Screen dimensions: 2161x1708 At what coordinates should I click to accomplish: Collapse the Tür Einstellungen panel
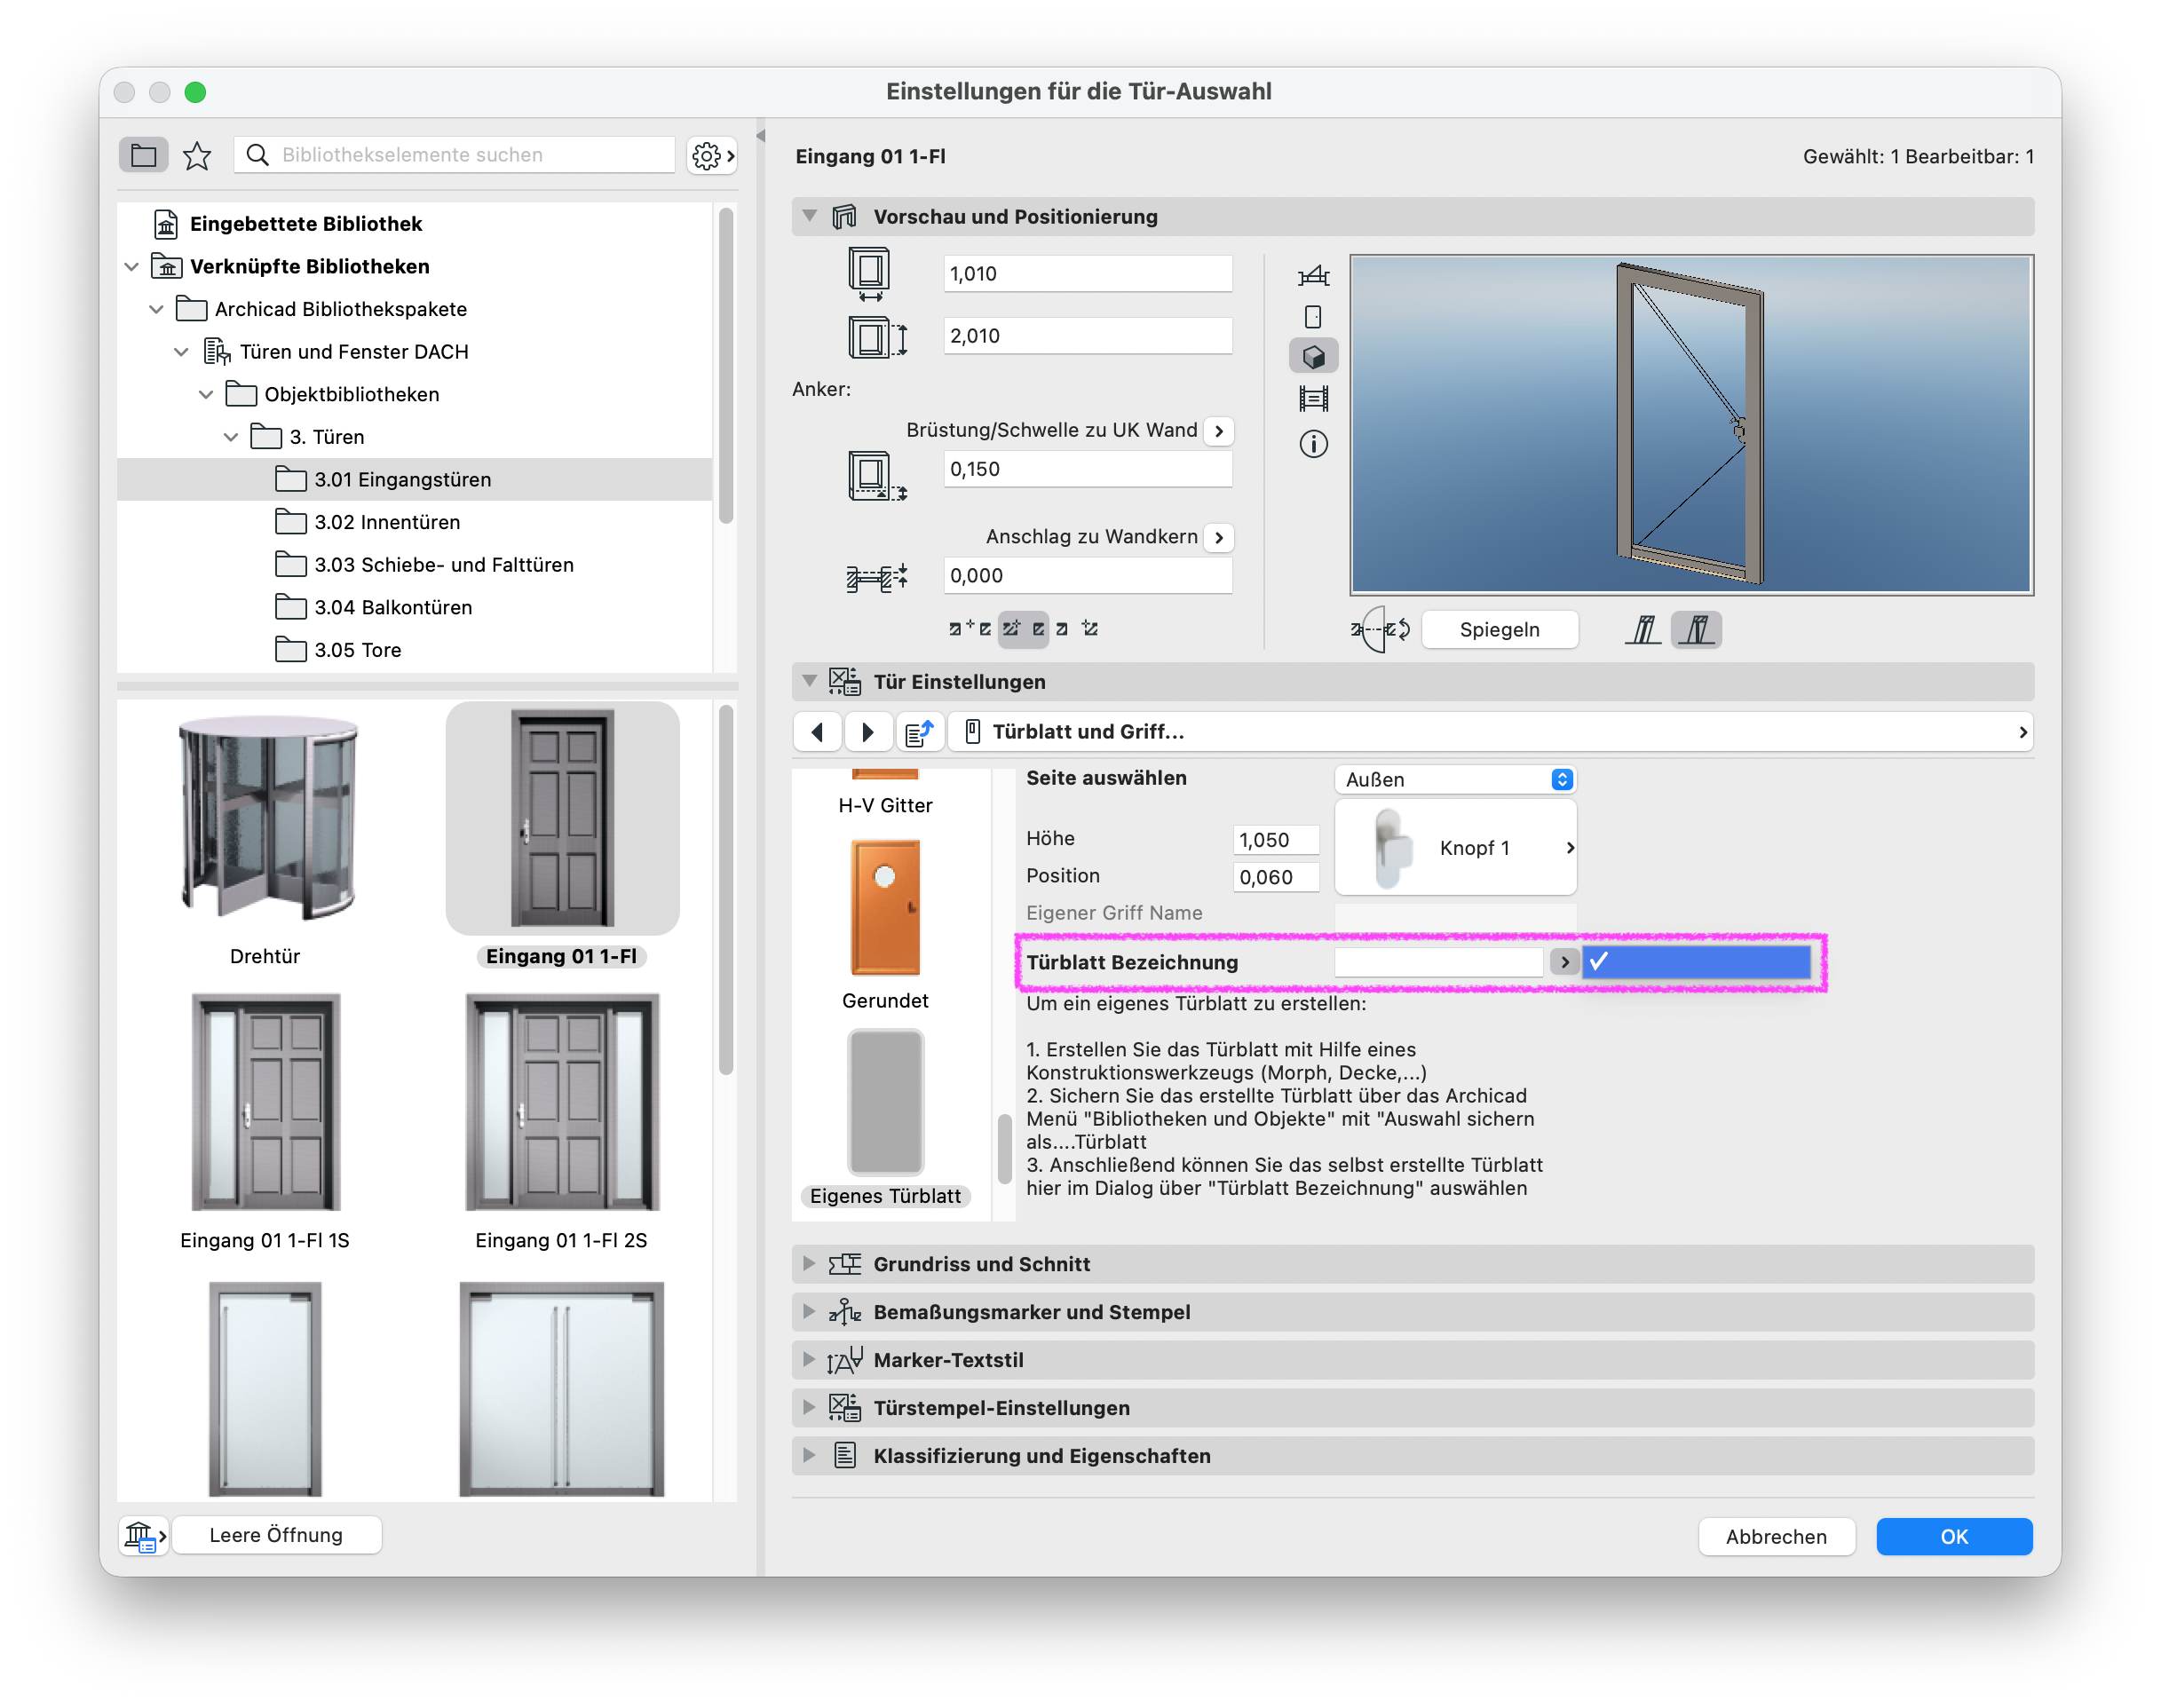point(810,681)
